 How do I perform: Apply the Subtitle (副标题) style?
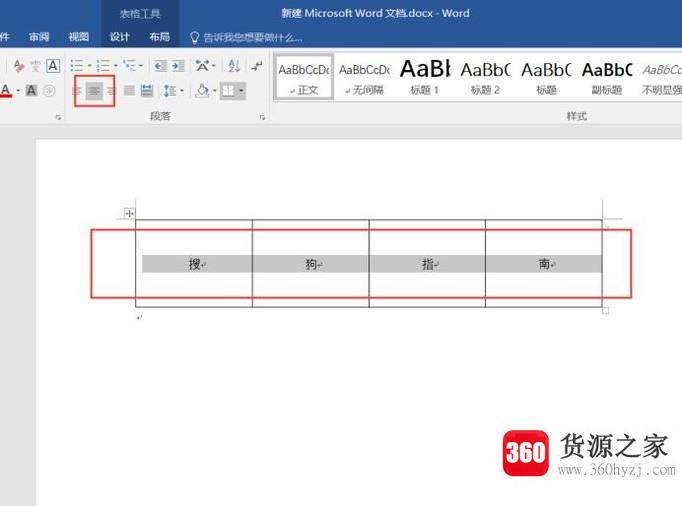click(x=607, y=78)
